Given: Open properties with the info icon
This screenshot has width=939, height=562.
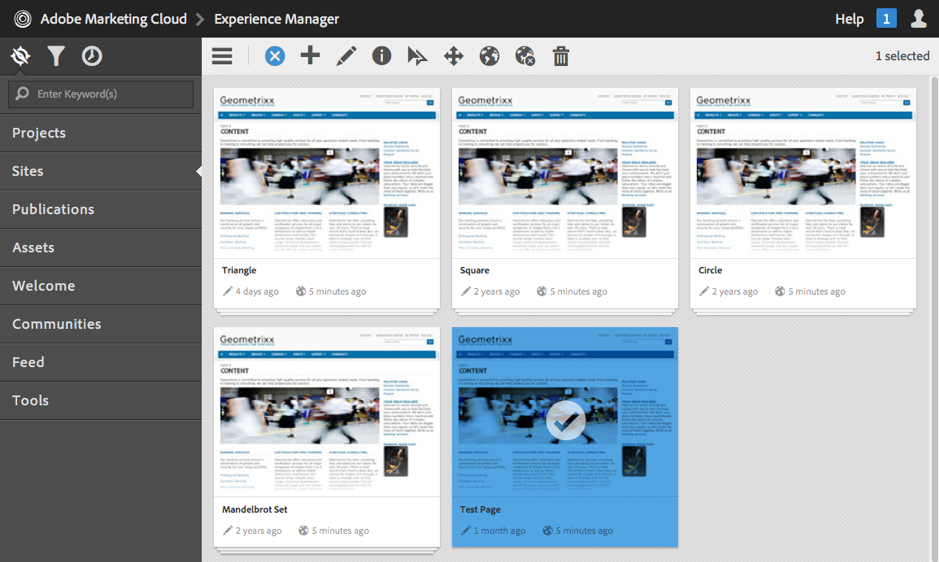Looking at the screenshot, I should pos(382,56).
